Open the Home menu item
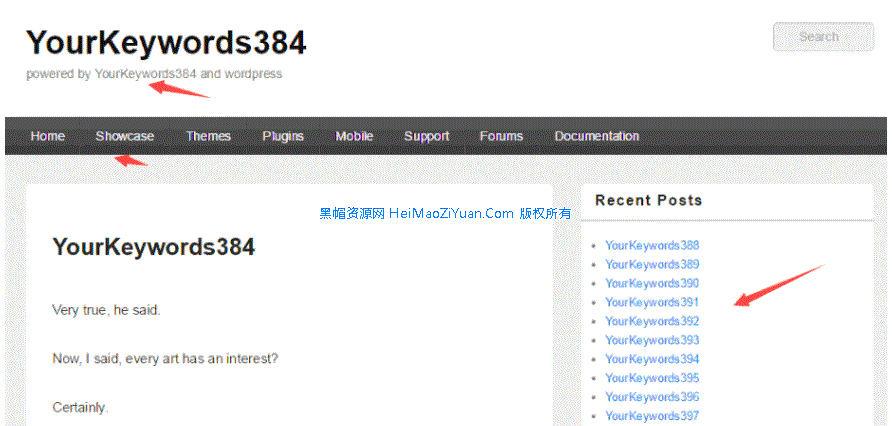Screen dimensions: 892x426 pyautogui.click(x=48, y=136)
